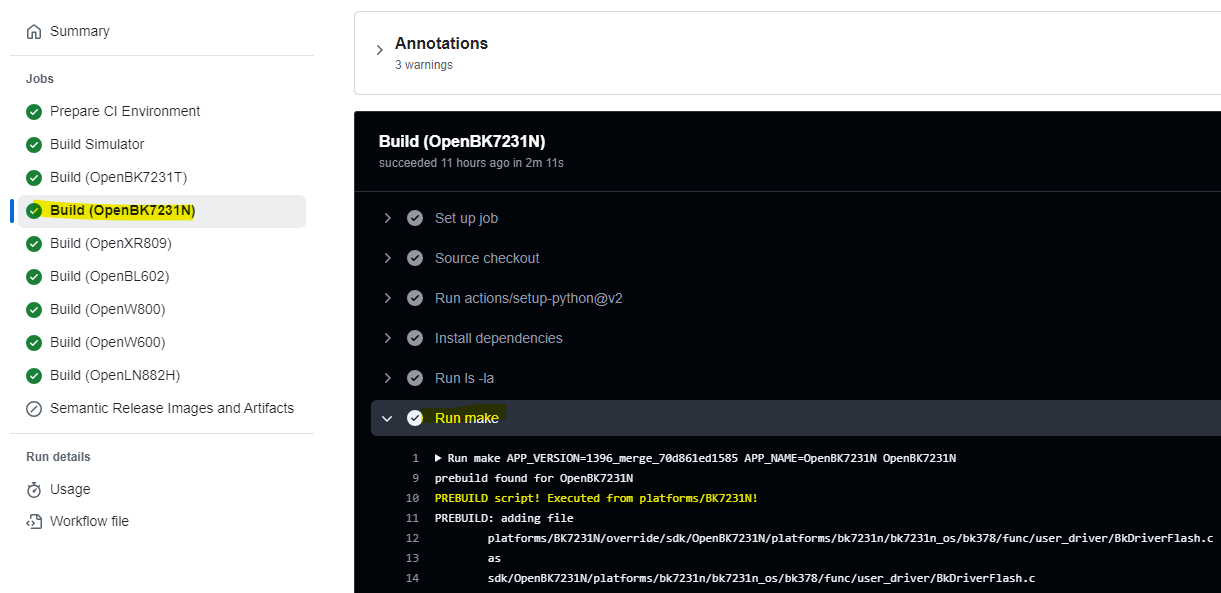The width and height of the screenshot is (1221, 593).
Task: Click log line number 10
Action: tap(413, 498)
